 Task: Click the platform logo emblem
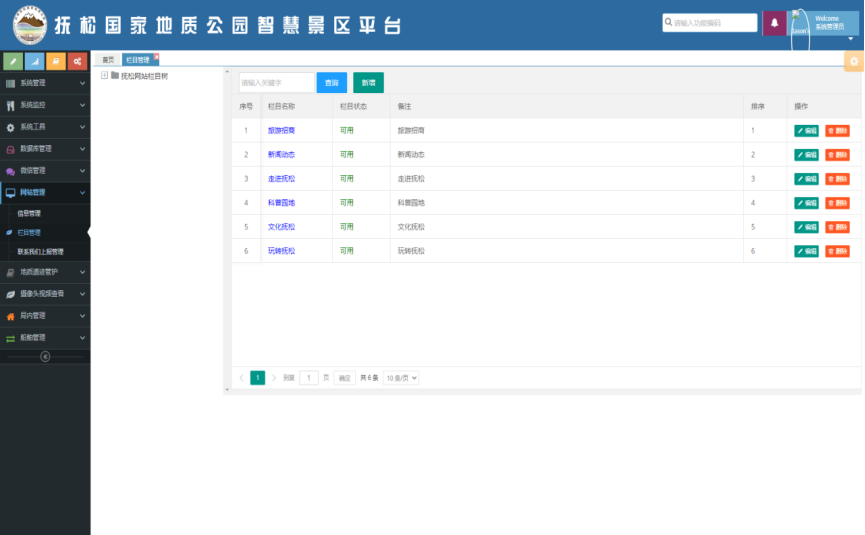pyautogui.click(x=30, y=25)
